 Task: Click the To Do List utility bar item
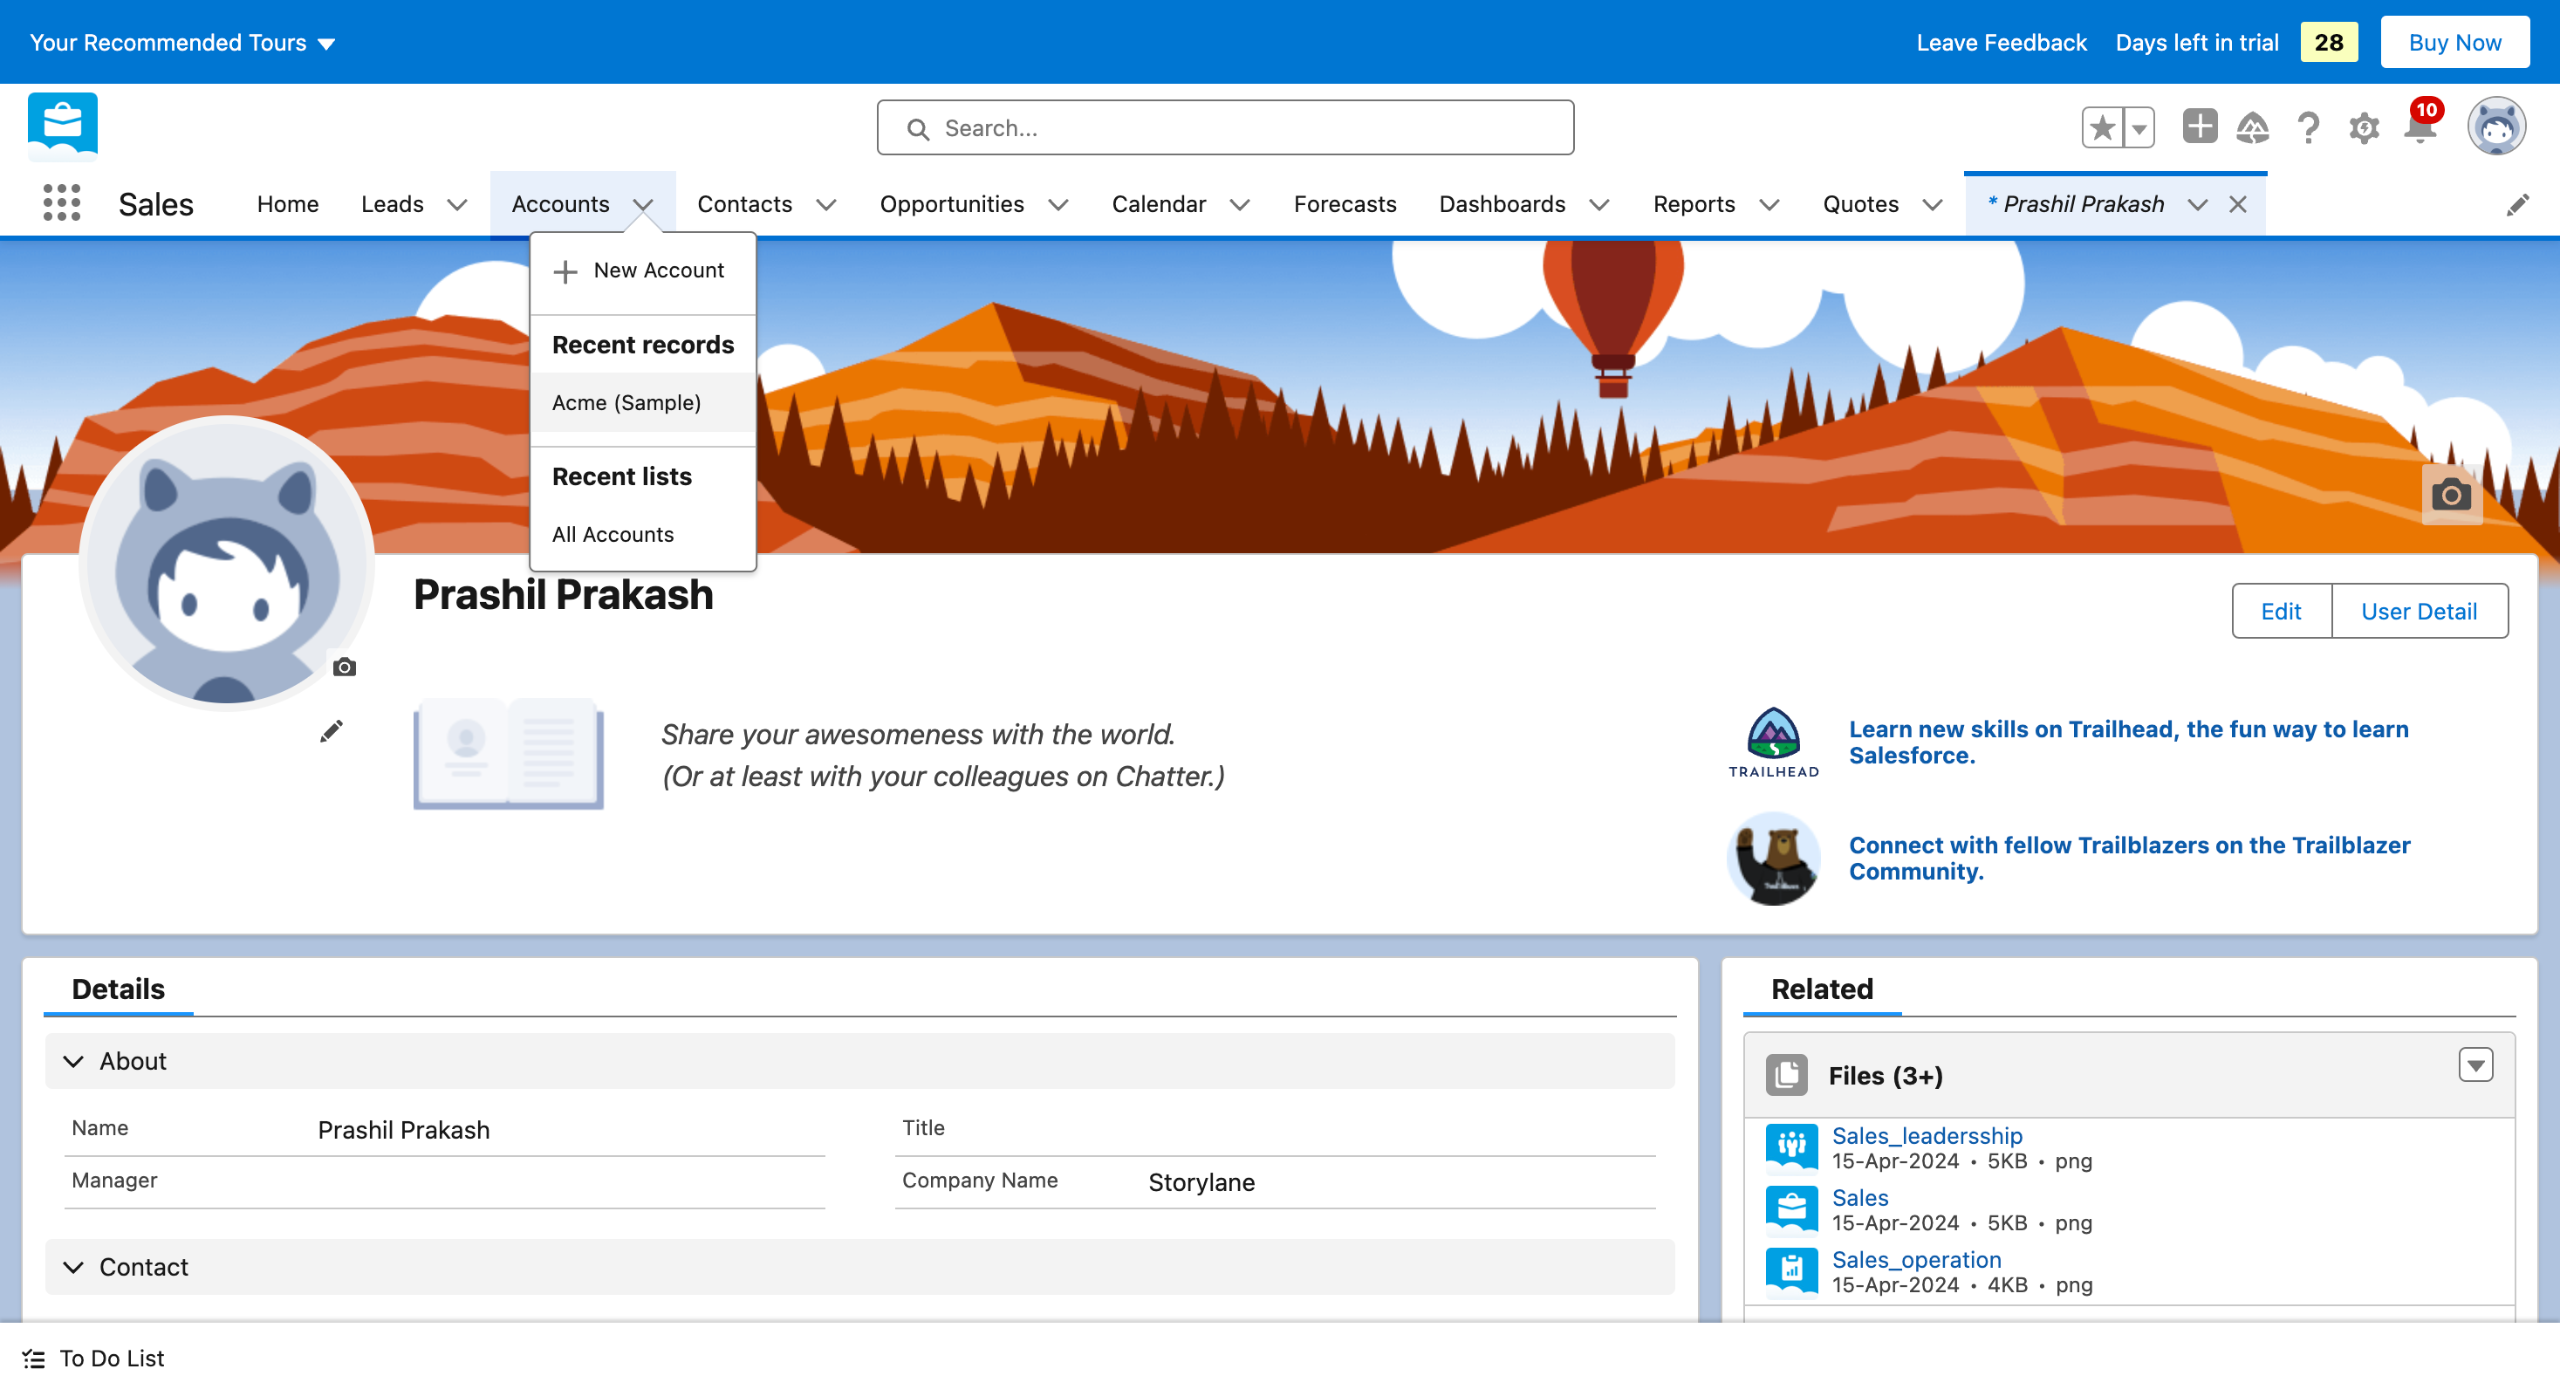tap(93, 1358)
